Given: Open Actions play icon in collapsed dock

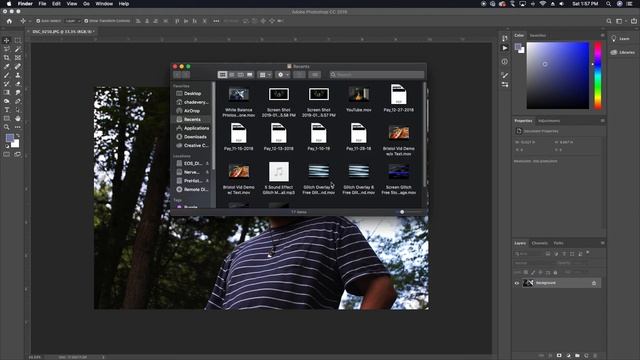Looking at the screenshot, I should coord(505,48).
